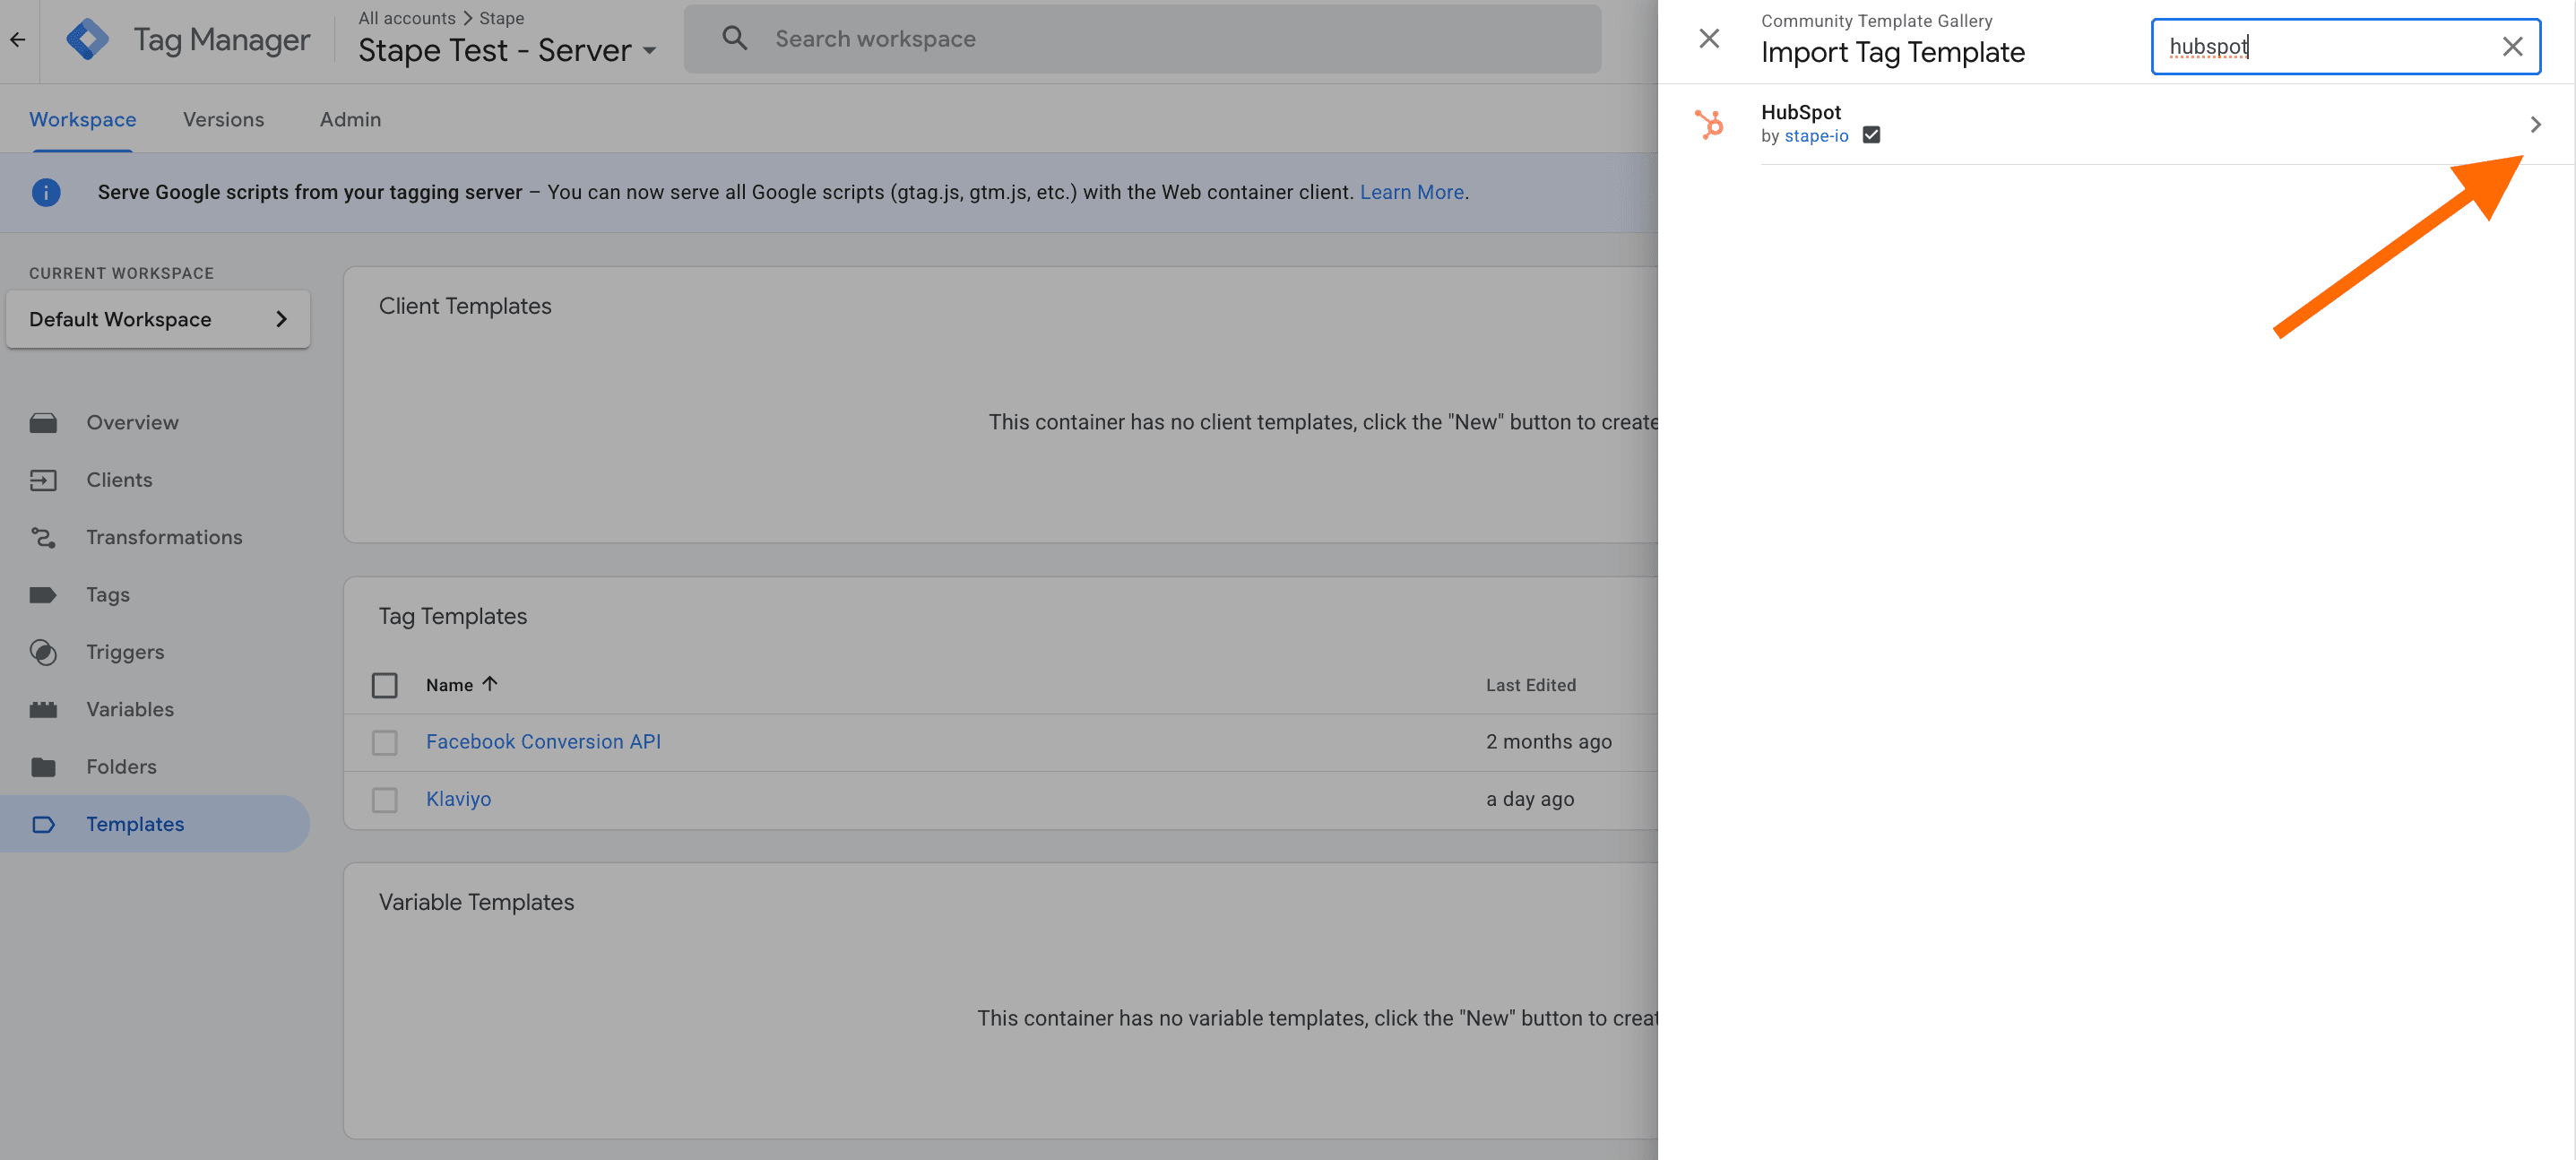Expand the HubSpot template details
2576x1160 pixels.
2535,124
